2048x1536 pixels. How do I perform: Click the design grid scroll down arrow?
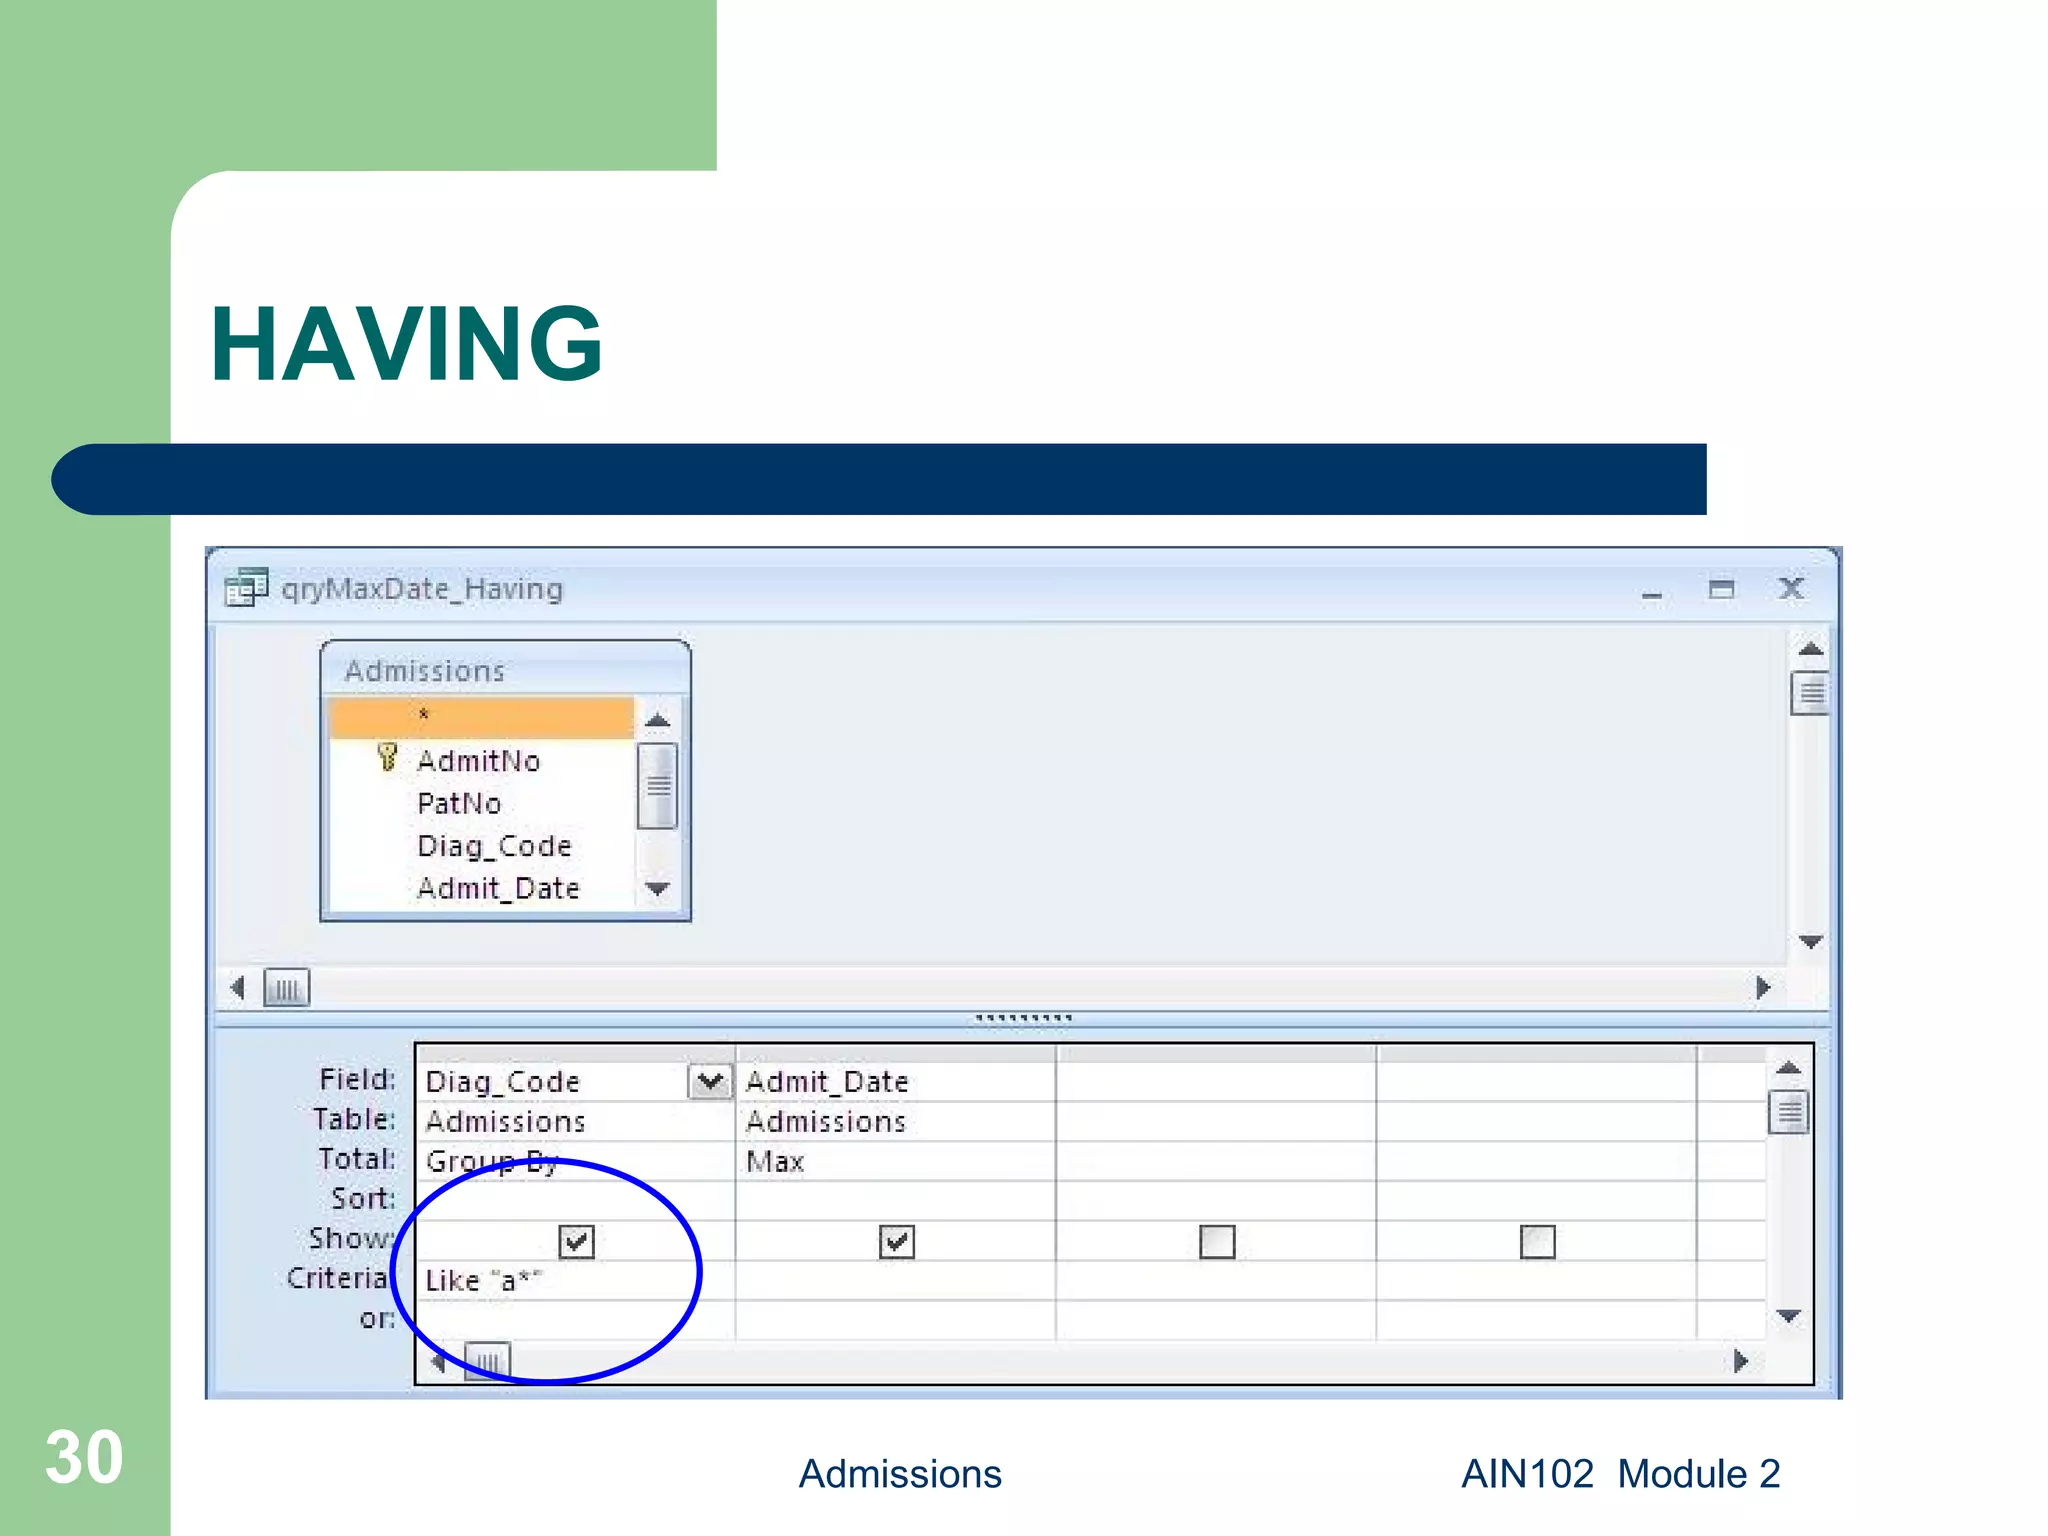tap(1788, 1316)
